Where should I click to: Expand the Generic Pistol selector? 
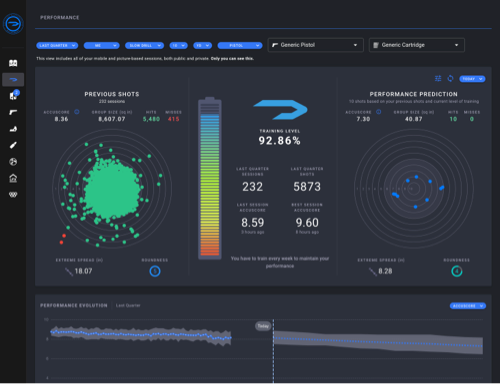315,45
